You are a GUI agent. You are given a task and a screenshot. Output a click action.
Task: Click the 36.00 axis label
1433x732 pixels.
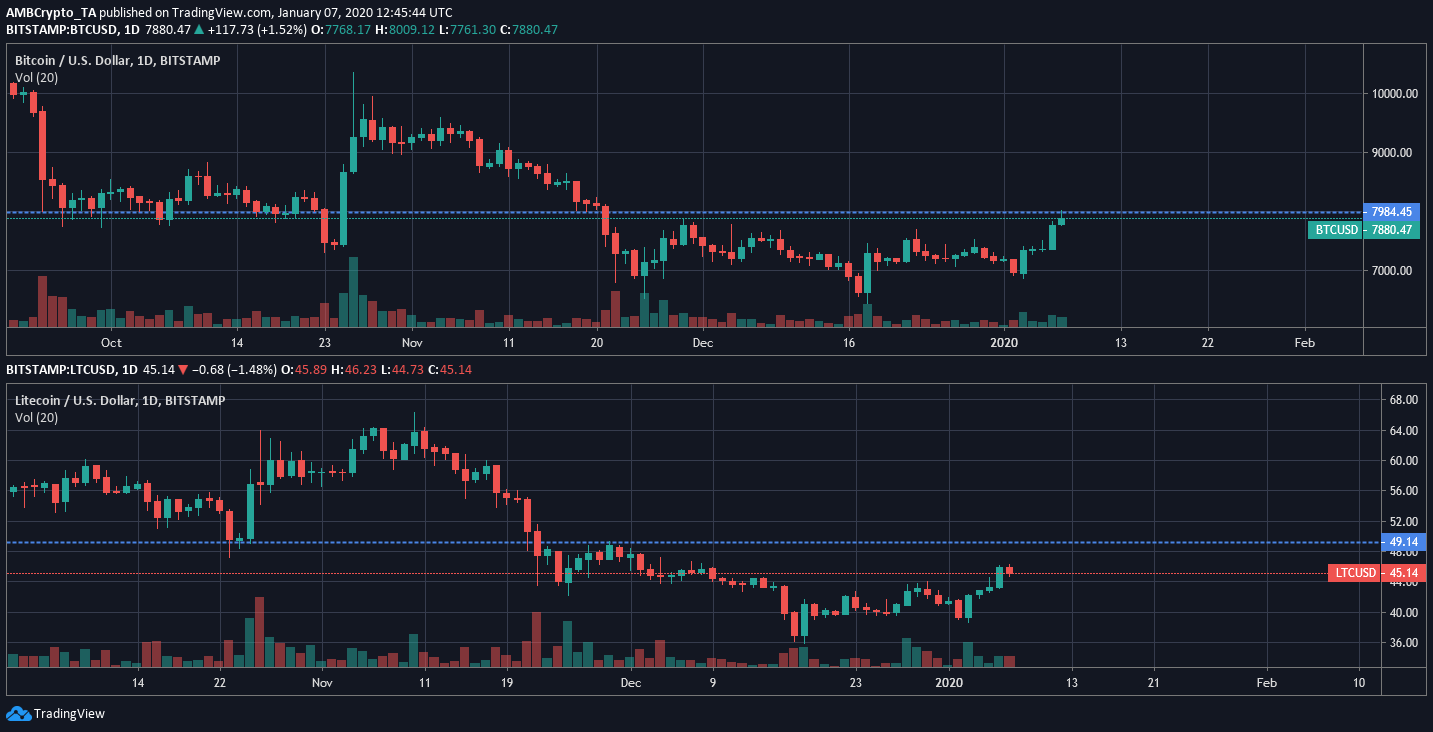[1404, 643]
